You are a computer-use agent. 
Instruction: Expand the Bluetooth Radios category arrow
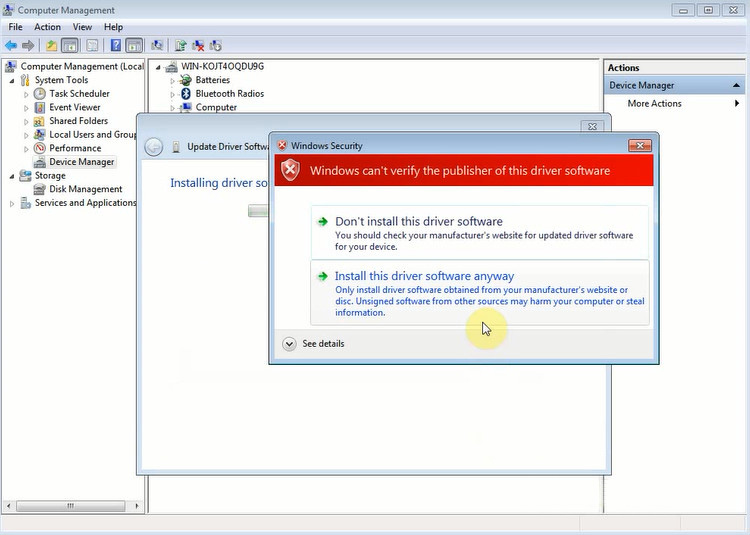(173, 95)
